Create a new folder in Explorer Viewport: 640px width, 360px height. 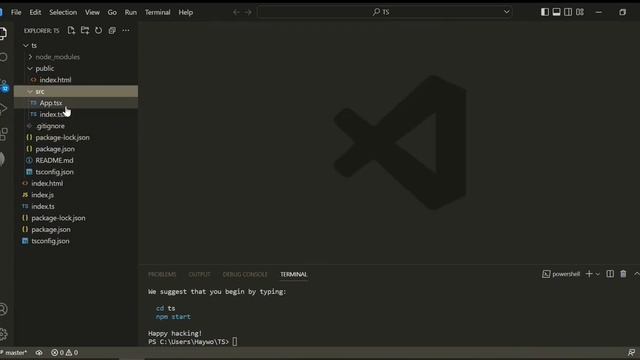pyautogui.click(x=85, y=30)
